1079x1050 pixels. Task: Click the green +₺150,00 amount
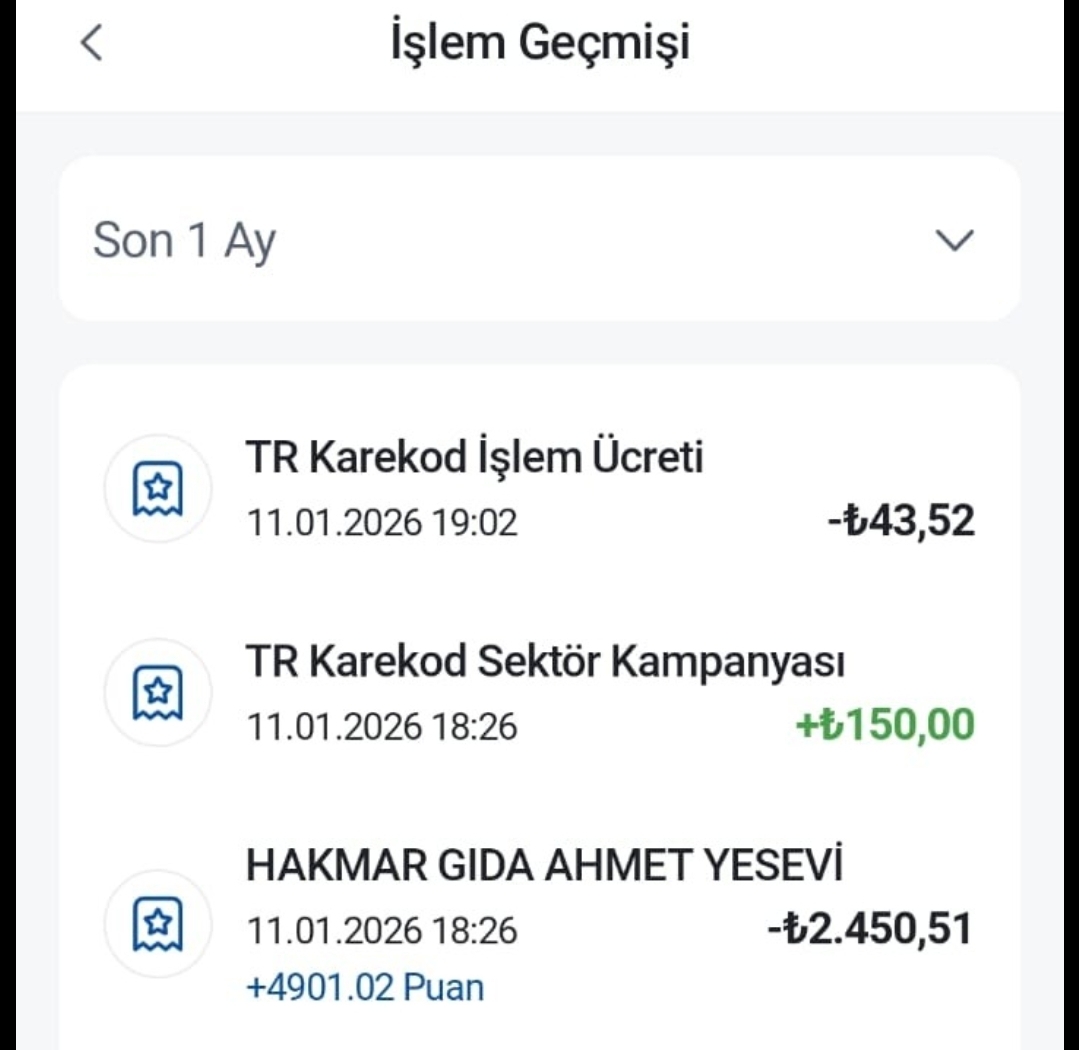coord(885,725)
